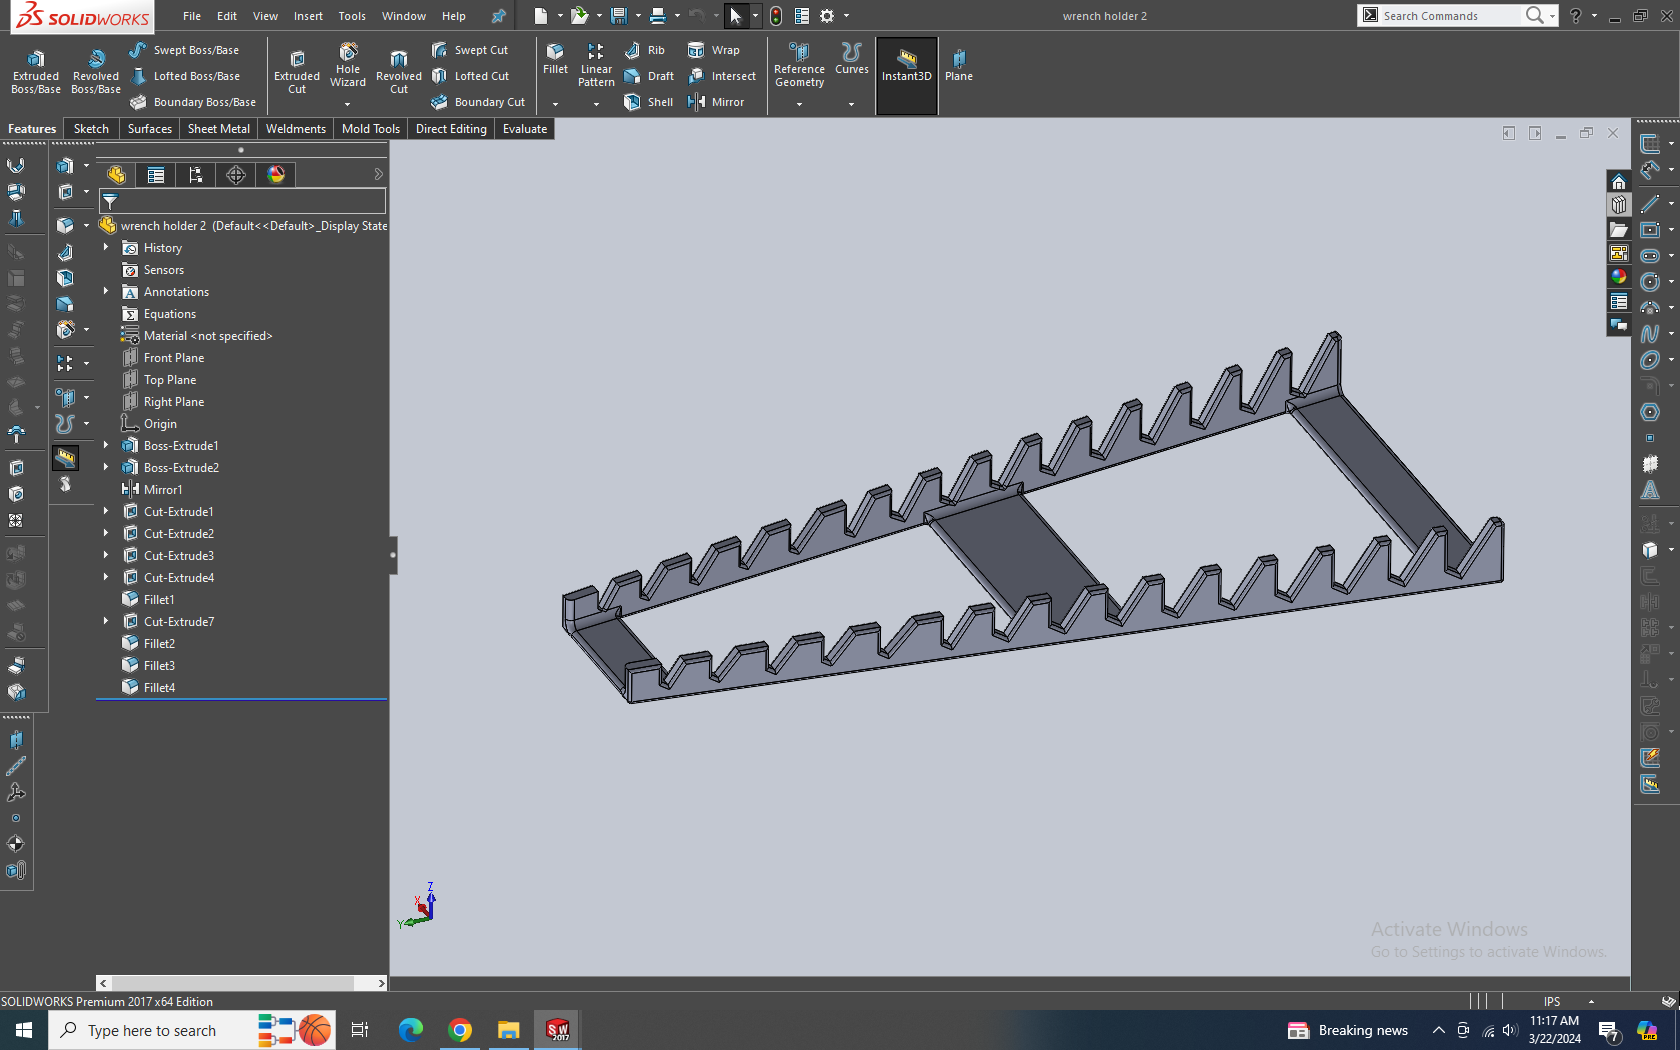Viewport: 1680px width, 1050px height.
Task: Click the feature tree scrollbar right arrow
Action: click(381, 983)
